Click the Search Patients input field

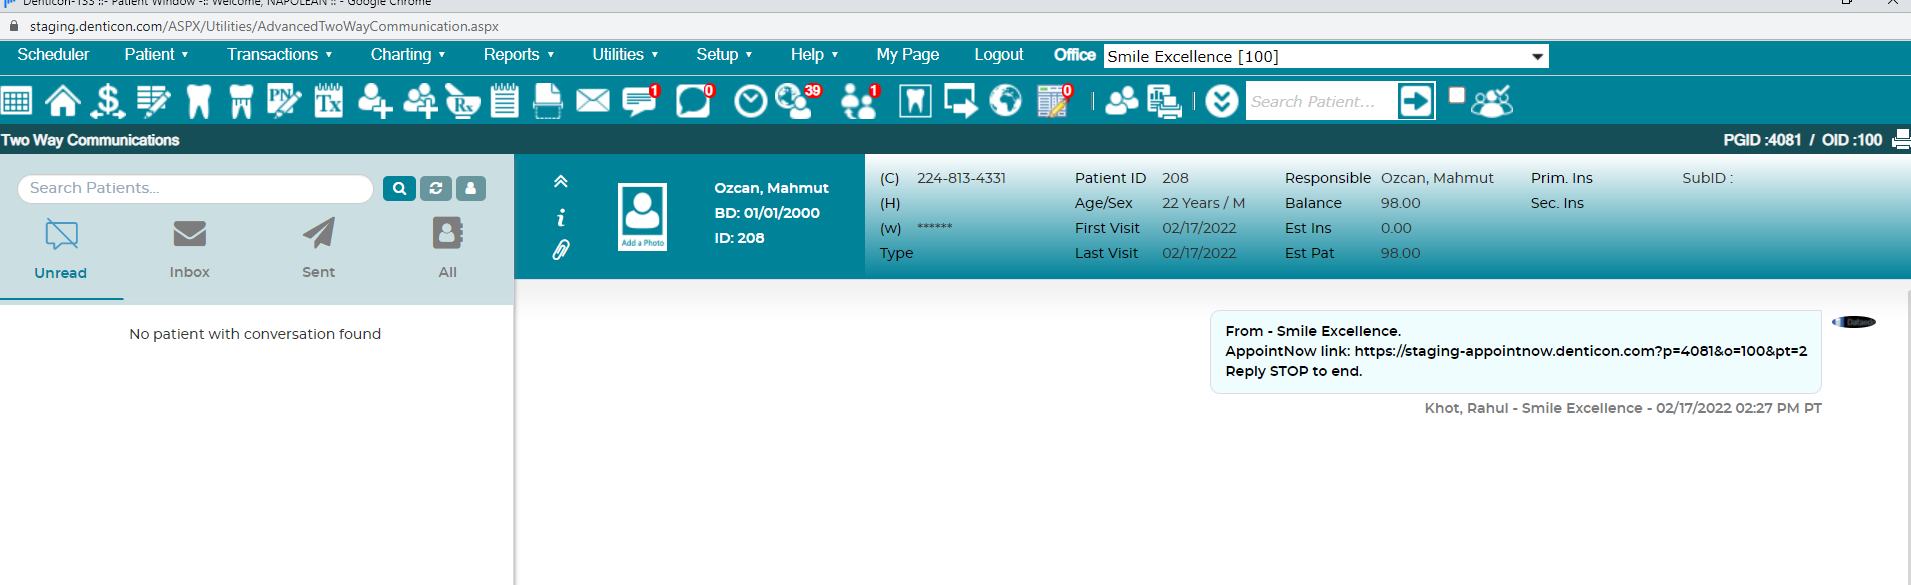(x=195, y=188)
